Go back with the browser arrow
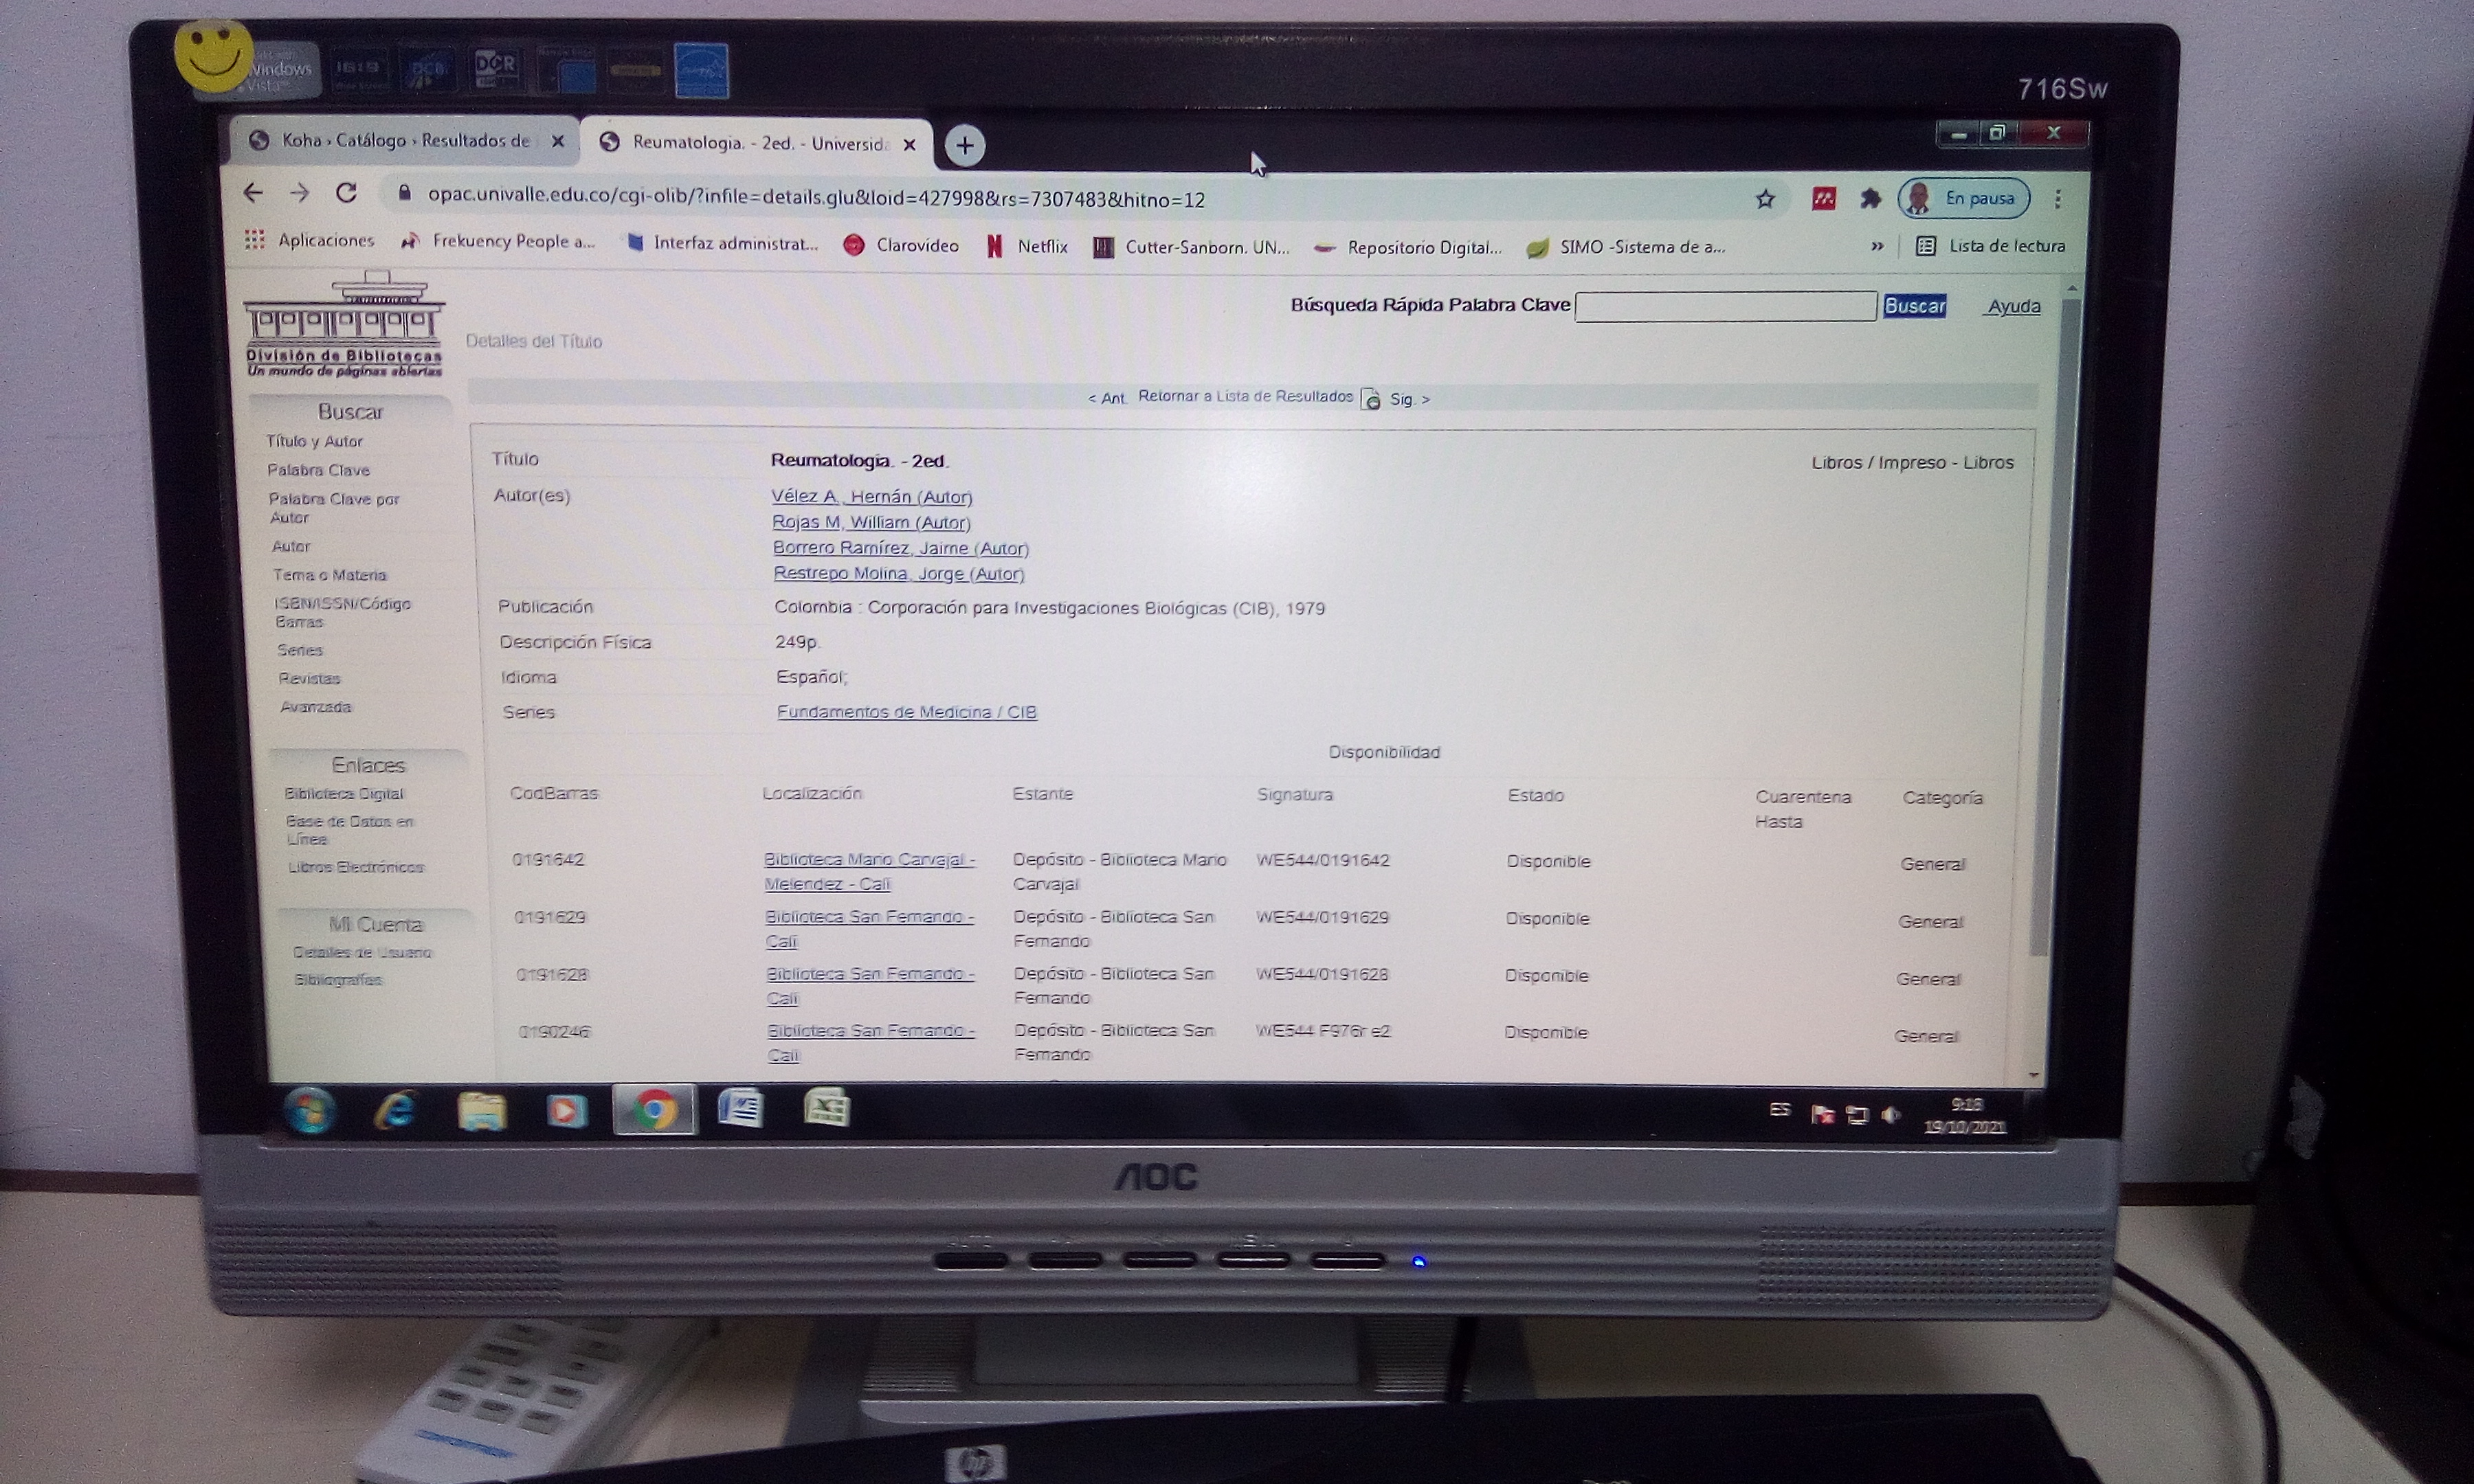2474x1484 pixels. pos(253,192)
